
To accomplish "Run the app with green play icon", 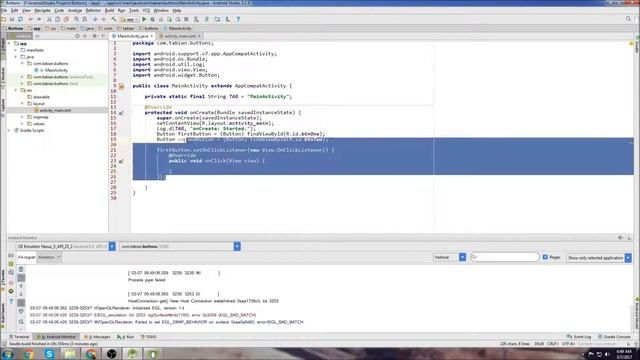I will (144, 19).
